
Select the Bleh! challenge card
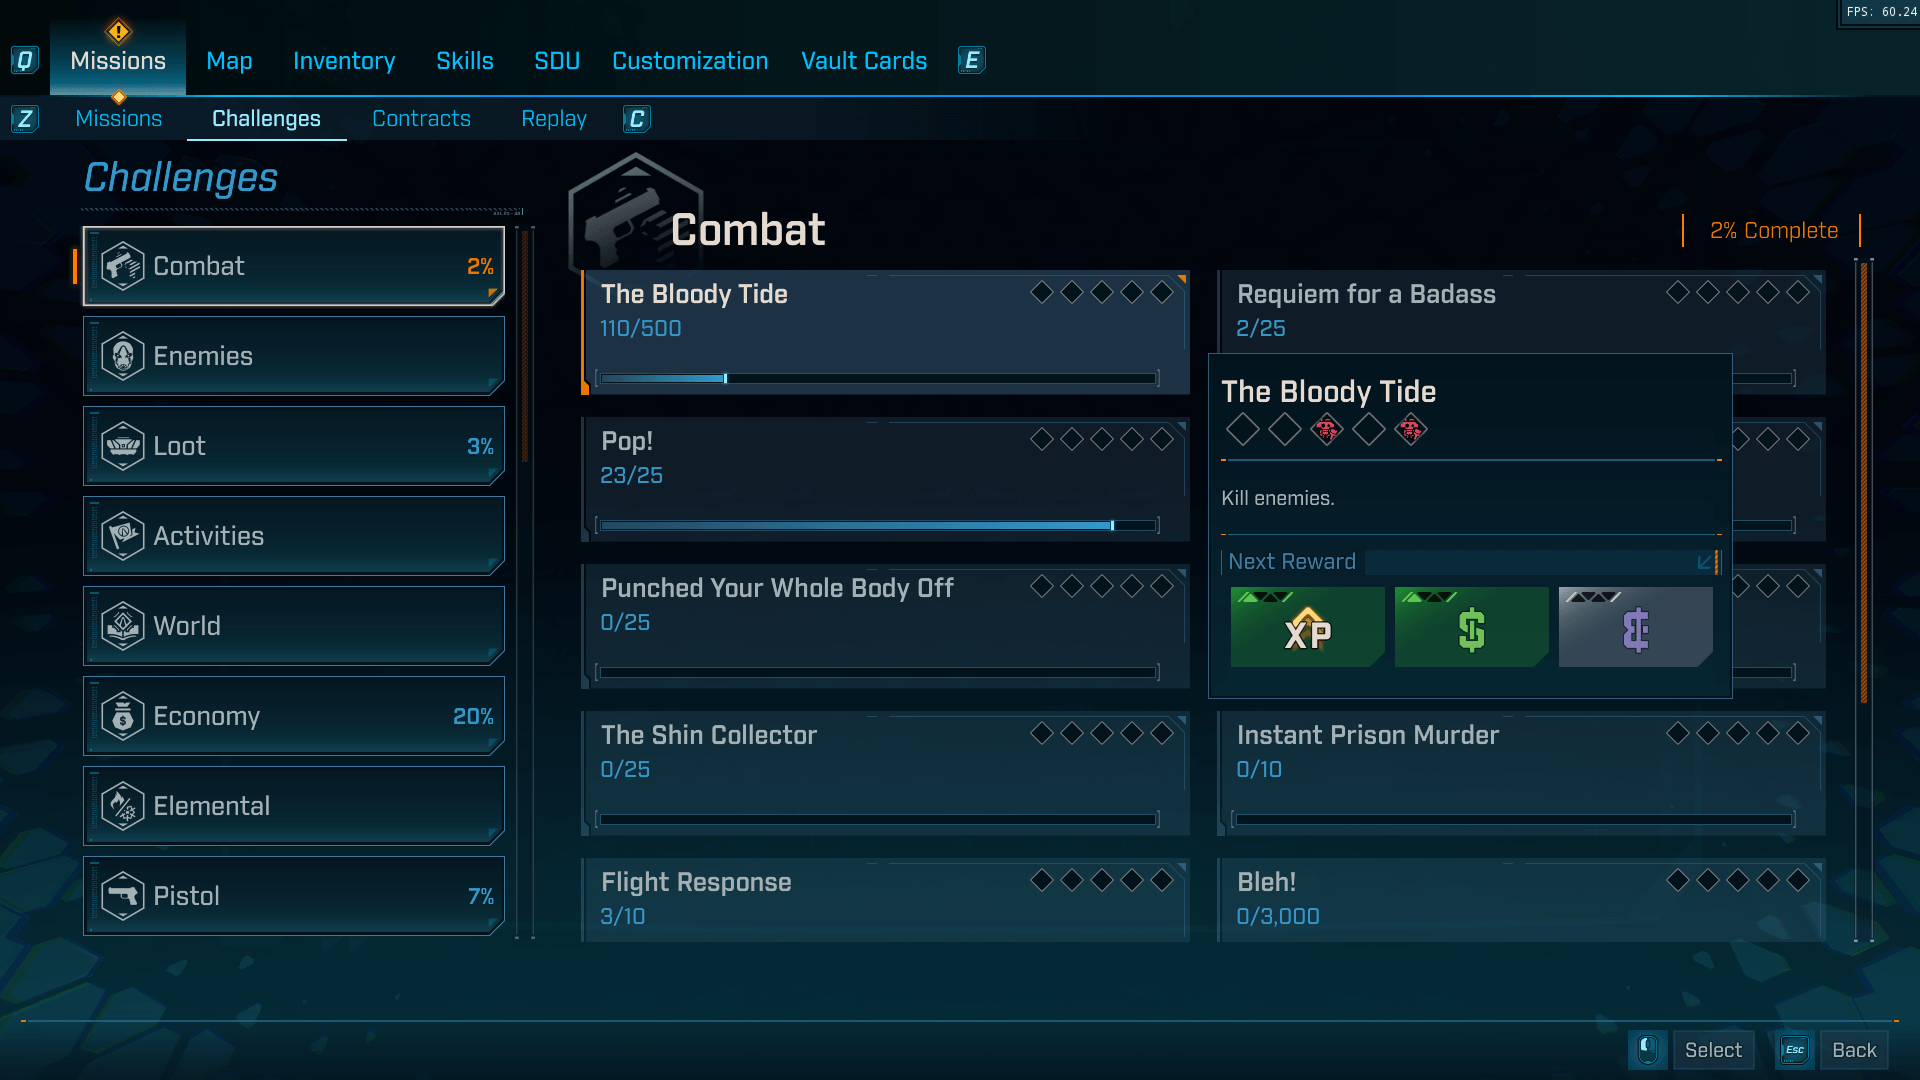tap(1521, 900)
